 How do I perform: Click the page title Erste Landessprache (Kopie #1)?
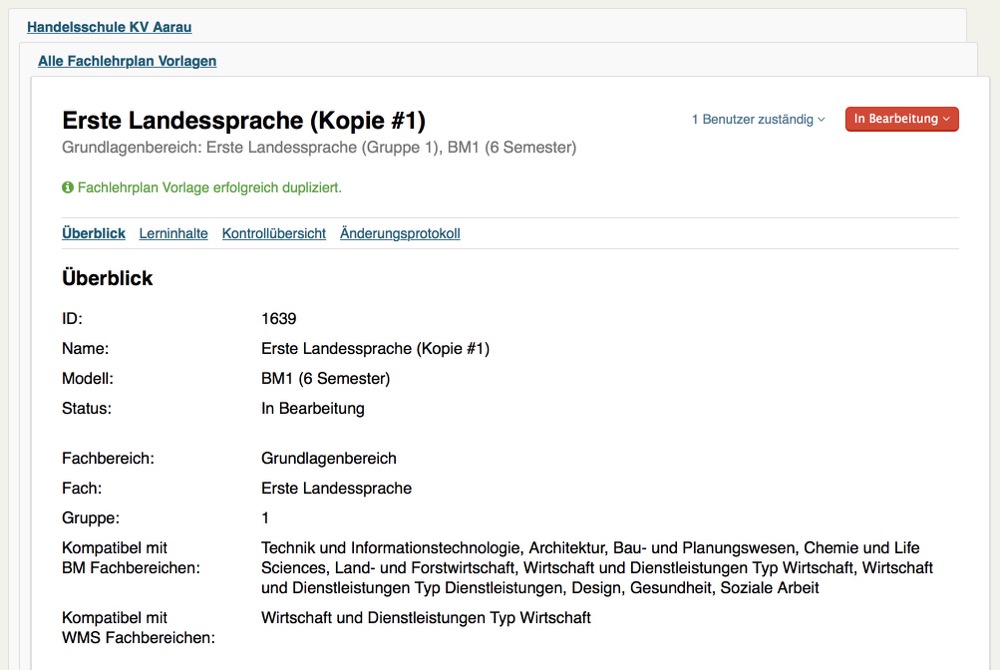click(x=244, y=120)
